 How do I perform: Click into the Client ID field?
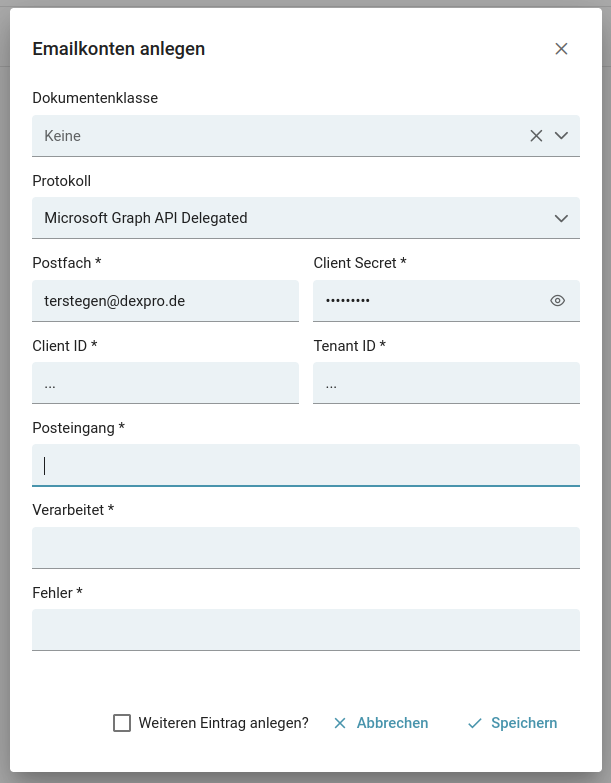tap(165, 383)
